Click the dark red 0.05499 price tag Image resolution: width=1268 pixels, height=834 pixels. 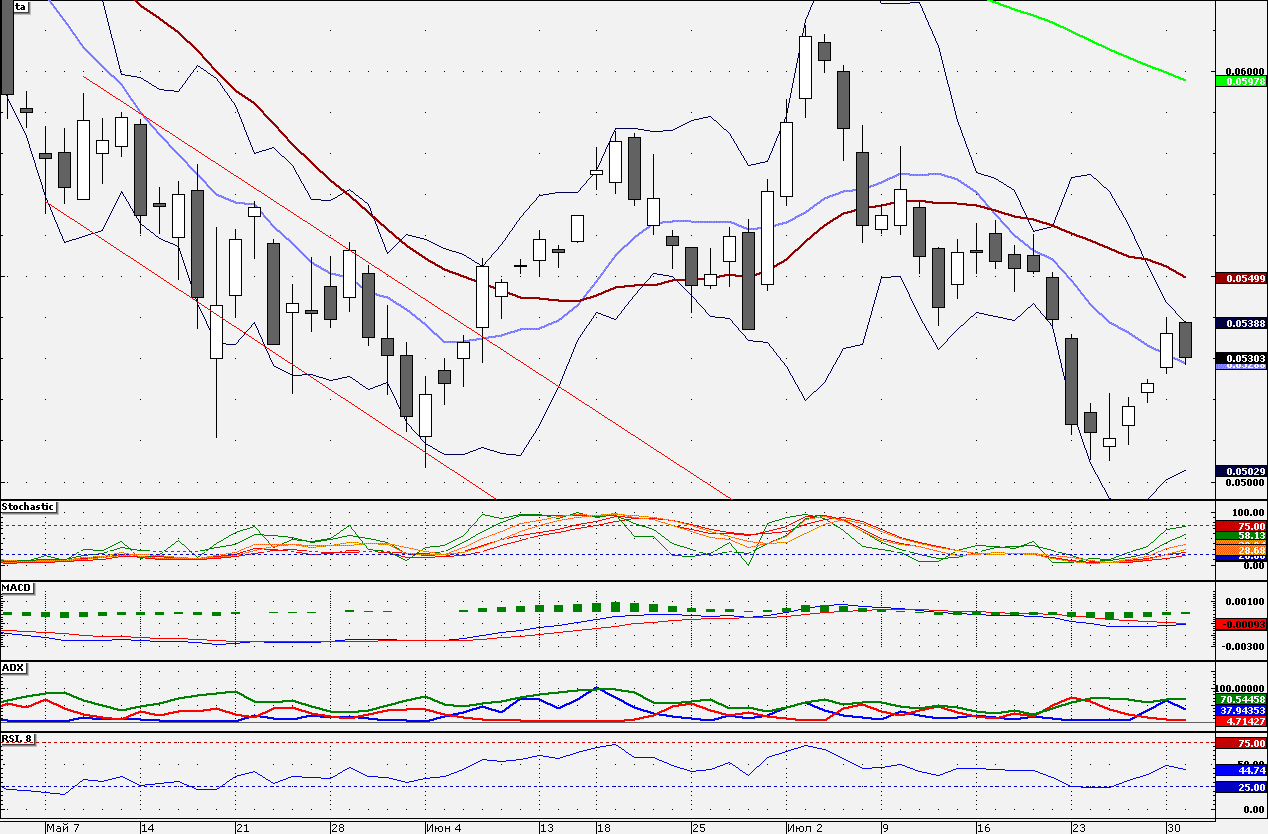click(1241, 278)
